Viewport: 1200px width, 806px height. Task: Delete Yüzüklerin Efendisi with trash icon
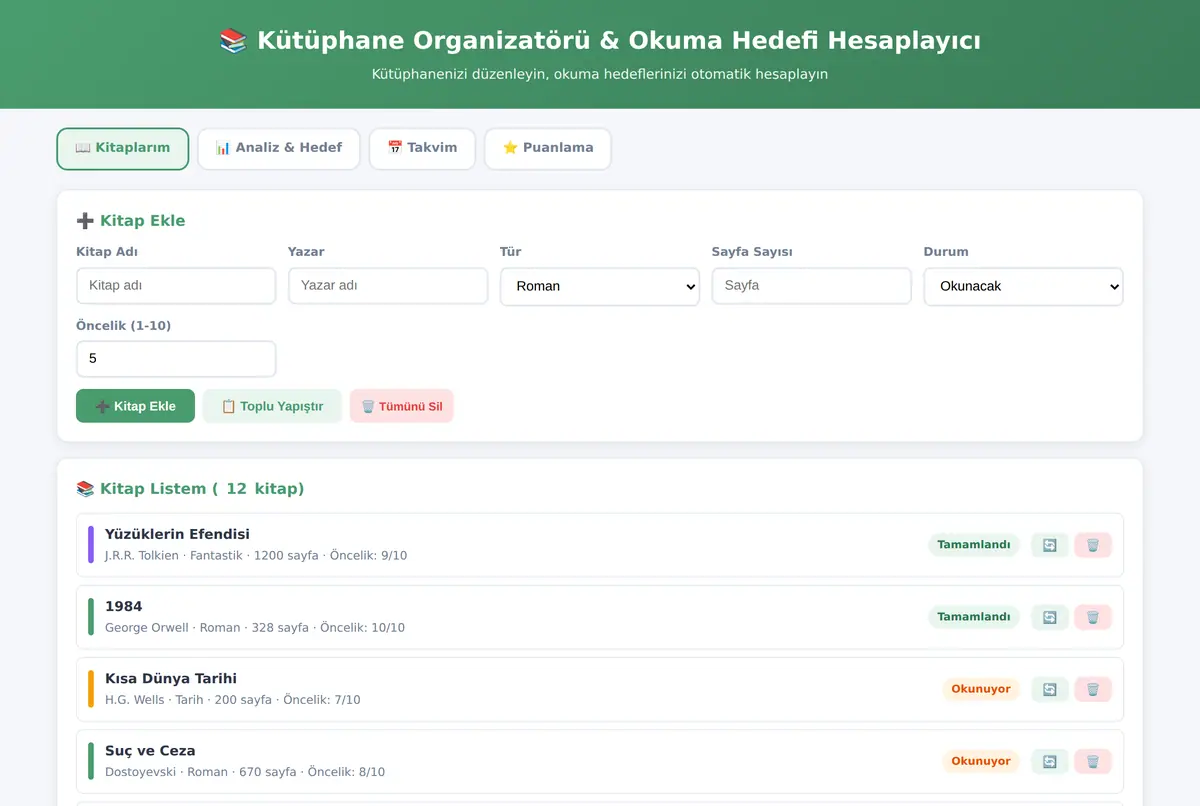[1093, 545]
